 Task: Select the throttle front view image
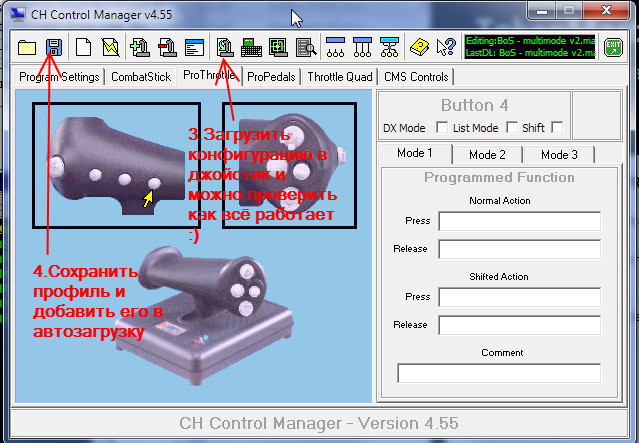click(x=289, y=165)
